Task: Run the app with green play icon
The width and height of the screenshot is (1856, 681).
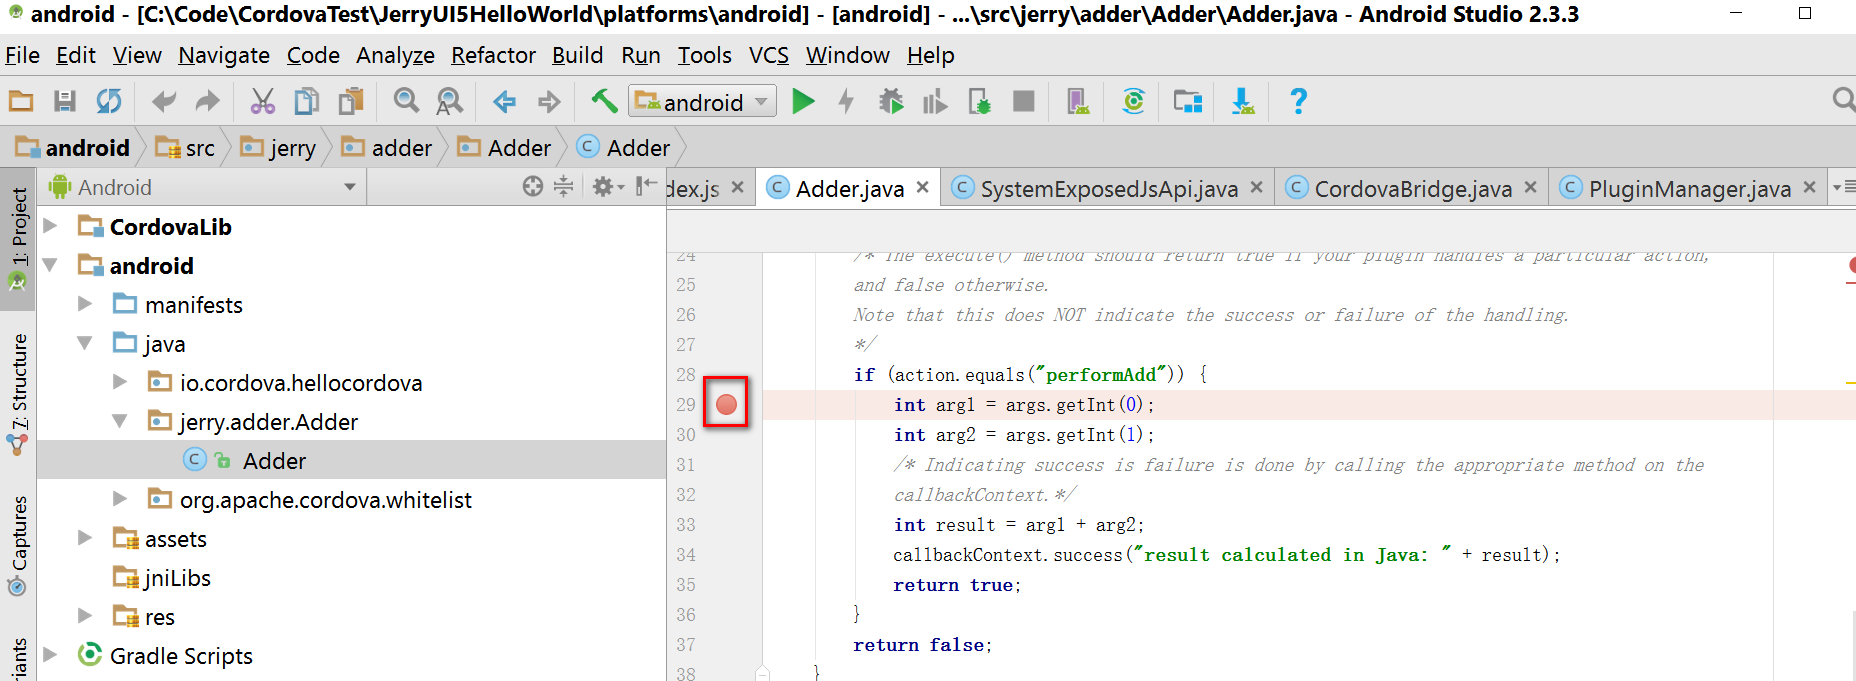Action: coord(803,101)
